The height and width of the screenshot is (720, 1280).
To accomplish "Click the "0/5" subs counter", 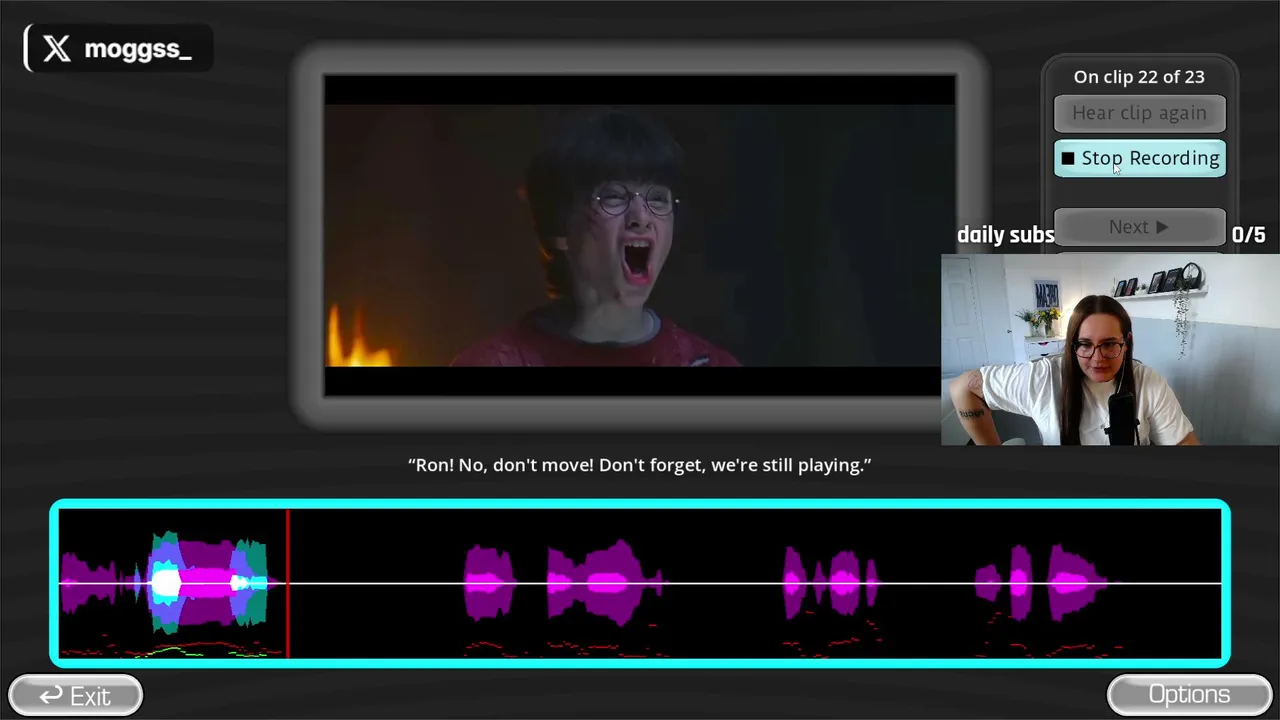I will [1248, 235].
